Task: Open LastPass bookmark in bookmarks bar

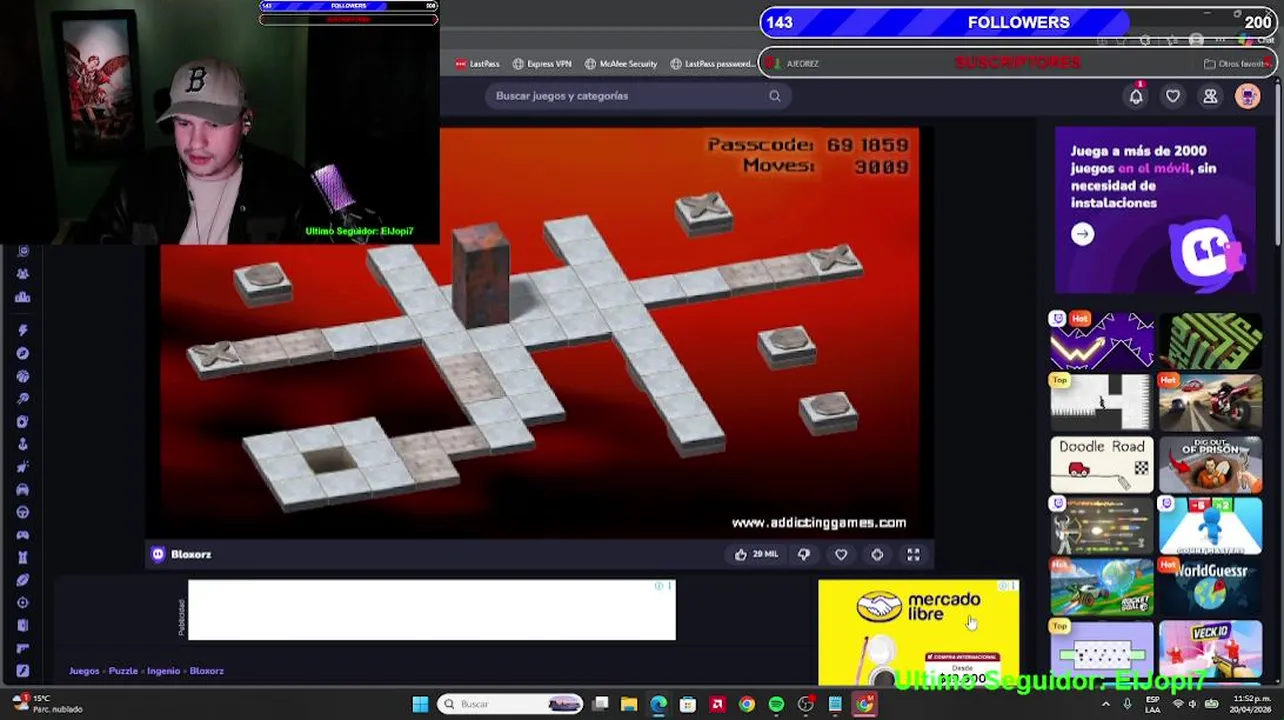Action: [477, 63]
